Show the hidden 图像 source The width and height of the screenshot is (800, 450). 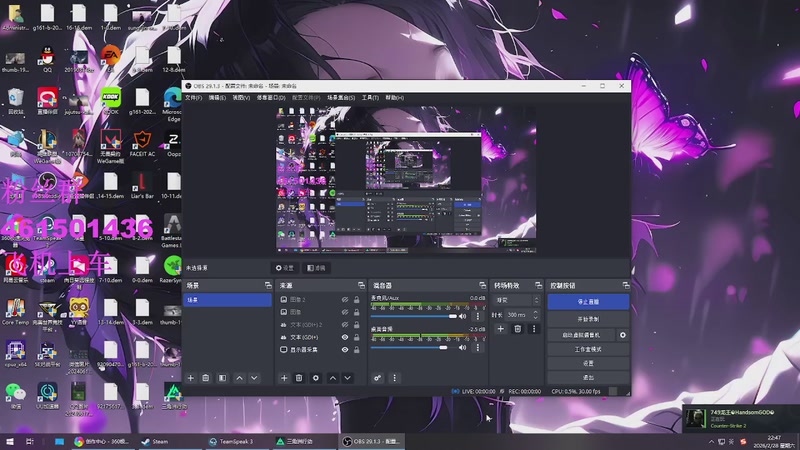[345, 312]
